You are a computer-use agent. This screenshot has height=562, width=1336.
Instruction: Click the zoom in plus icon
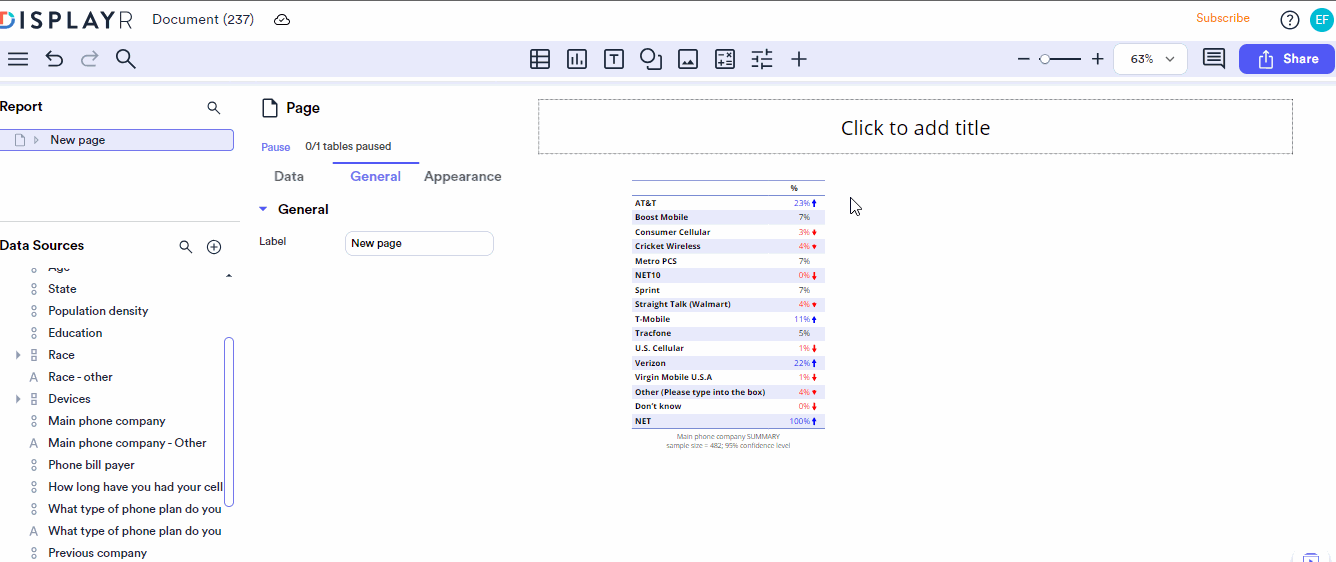pyautogui.click(x=1097, y=59)
